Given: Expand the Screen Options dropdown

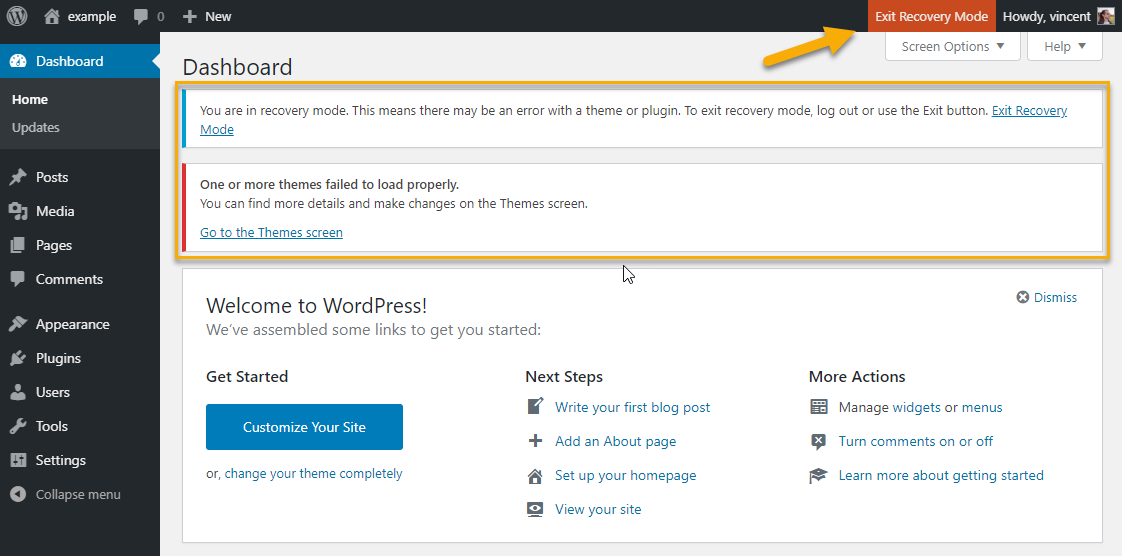Looking at the screenshot, I should pyautogui.click(x=952, y=47).
